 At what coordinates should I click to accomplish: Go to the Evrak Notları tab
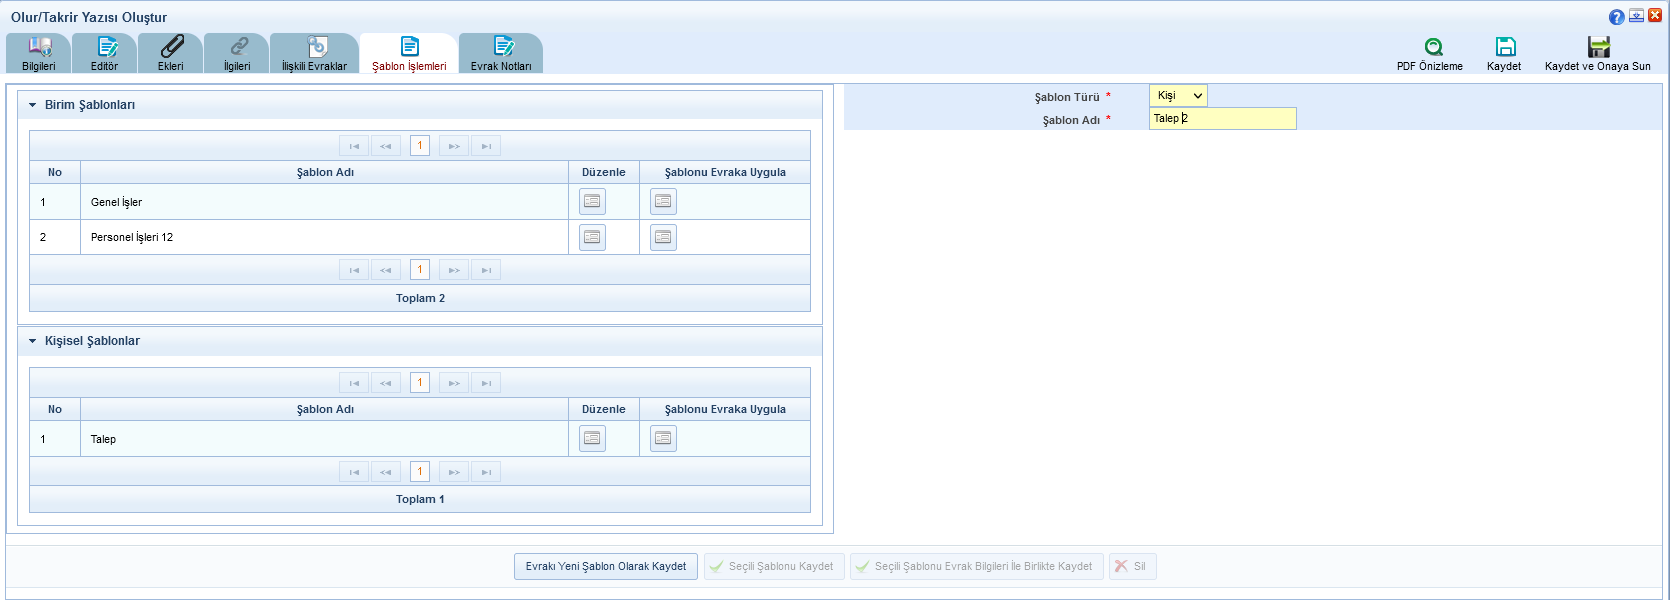point(501,54)
